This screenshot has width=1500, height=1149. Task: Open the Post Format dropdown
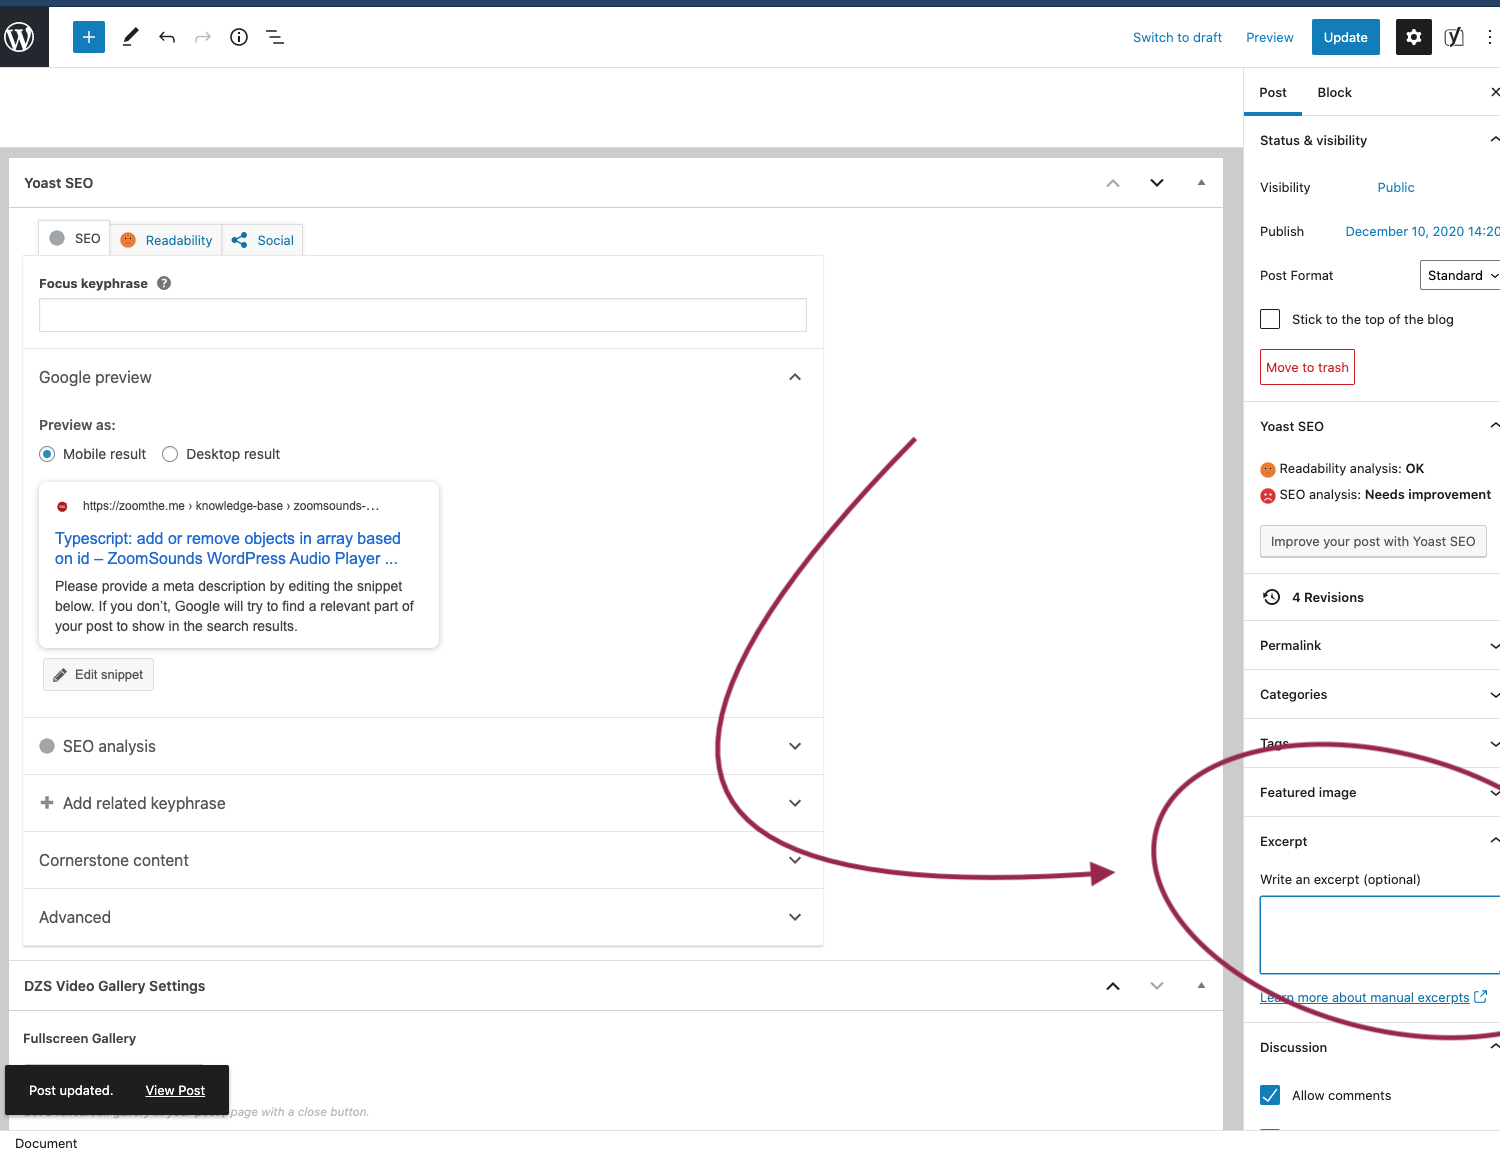1461,275
